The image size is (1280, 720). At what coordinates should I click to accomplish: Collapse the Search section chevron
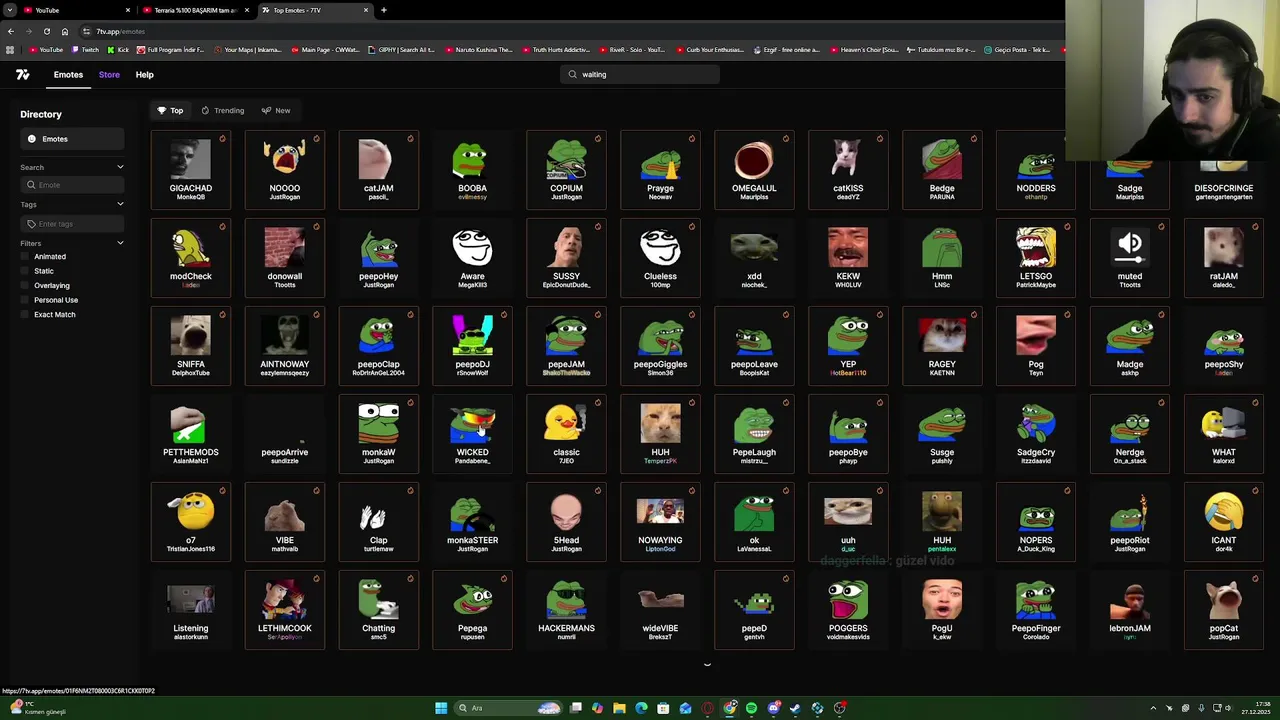click(x=120, y=167)
